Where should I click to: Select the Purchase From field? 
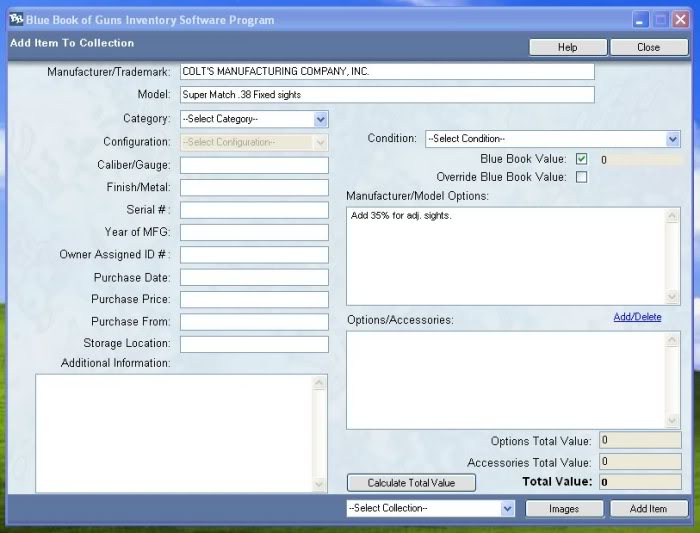[x=254, y=322]
